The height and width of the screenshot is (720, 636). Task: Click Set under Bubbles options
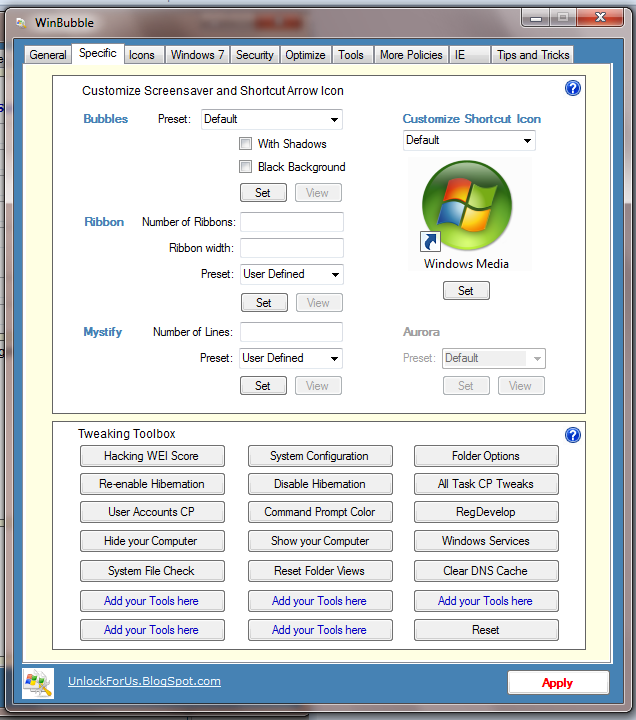pos(263,193)
